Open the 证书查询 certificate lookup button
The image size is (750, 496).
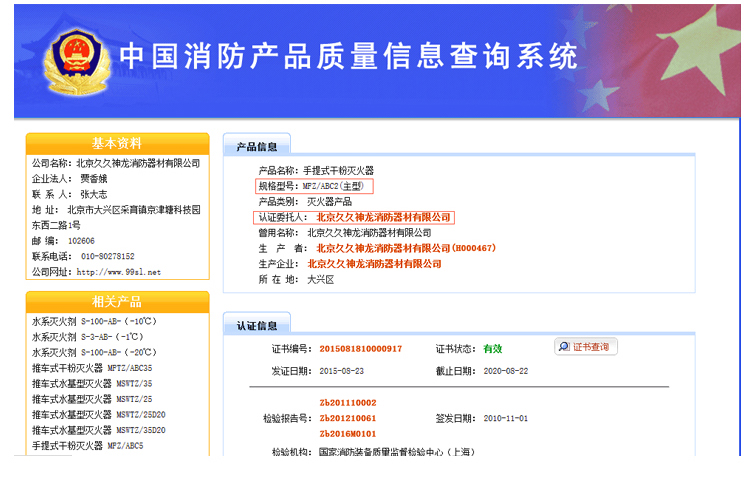[586, 347]
